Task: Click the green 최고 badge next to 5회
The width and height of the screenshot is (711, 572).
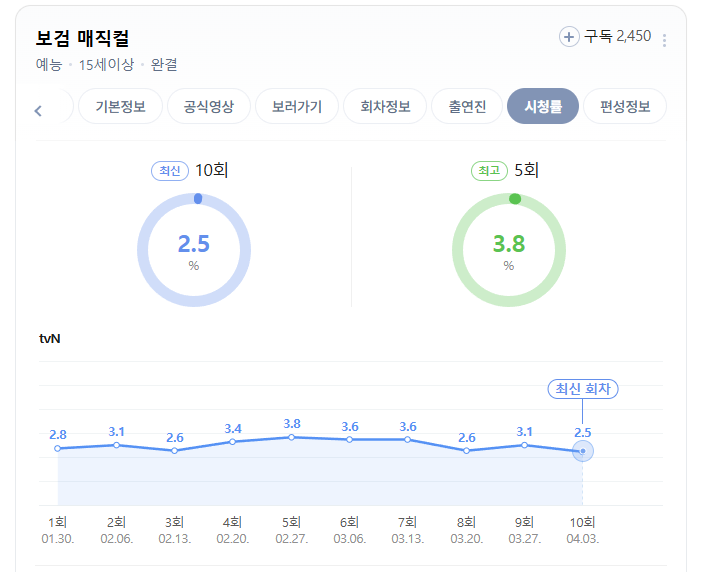Action: [x=489, y=171]
